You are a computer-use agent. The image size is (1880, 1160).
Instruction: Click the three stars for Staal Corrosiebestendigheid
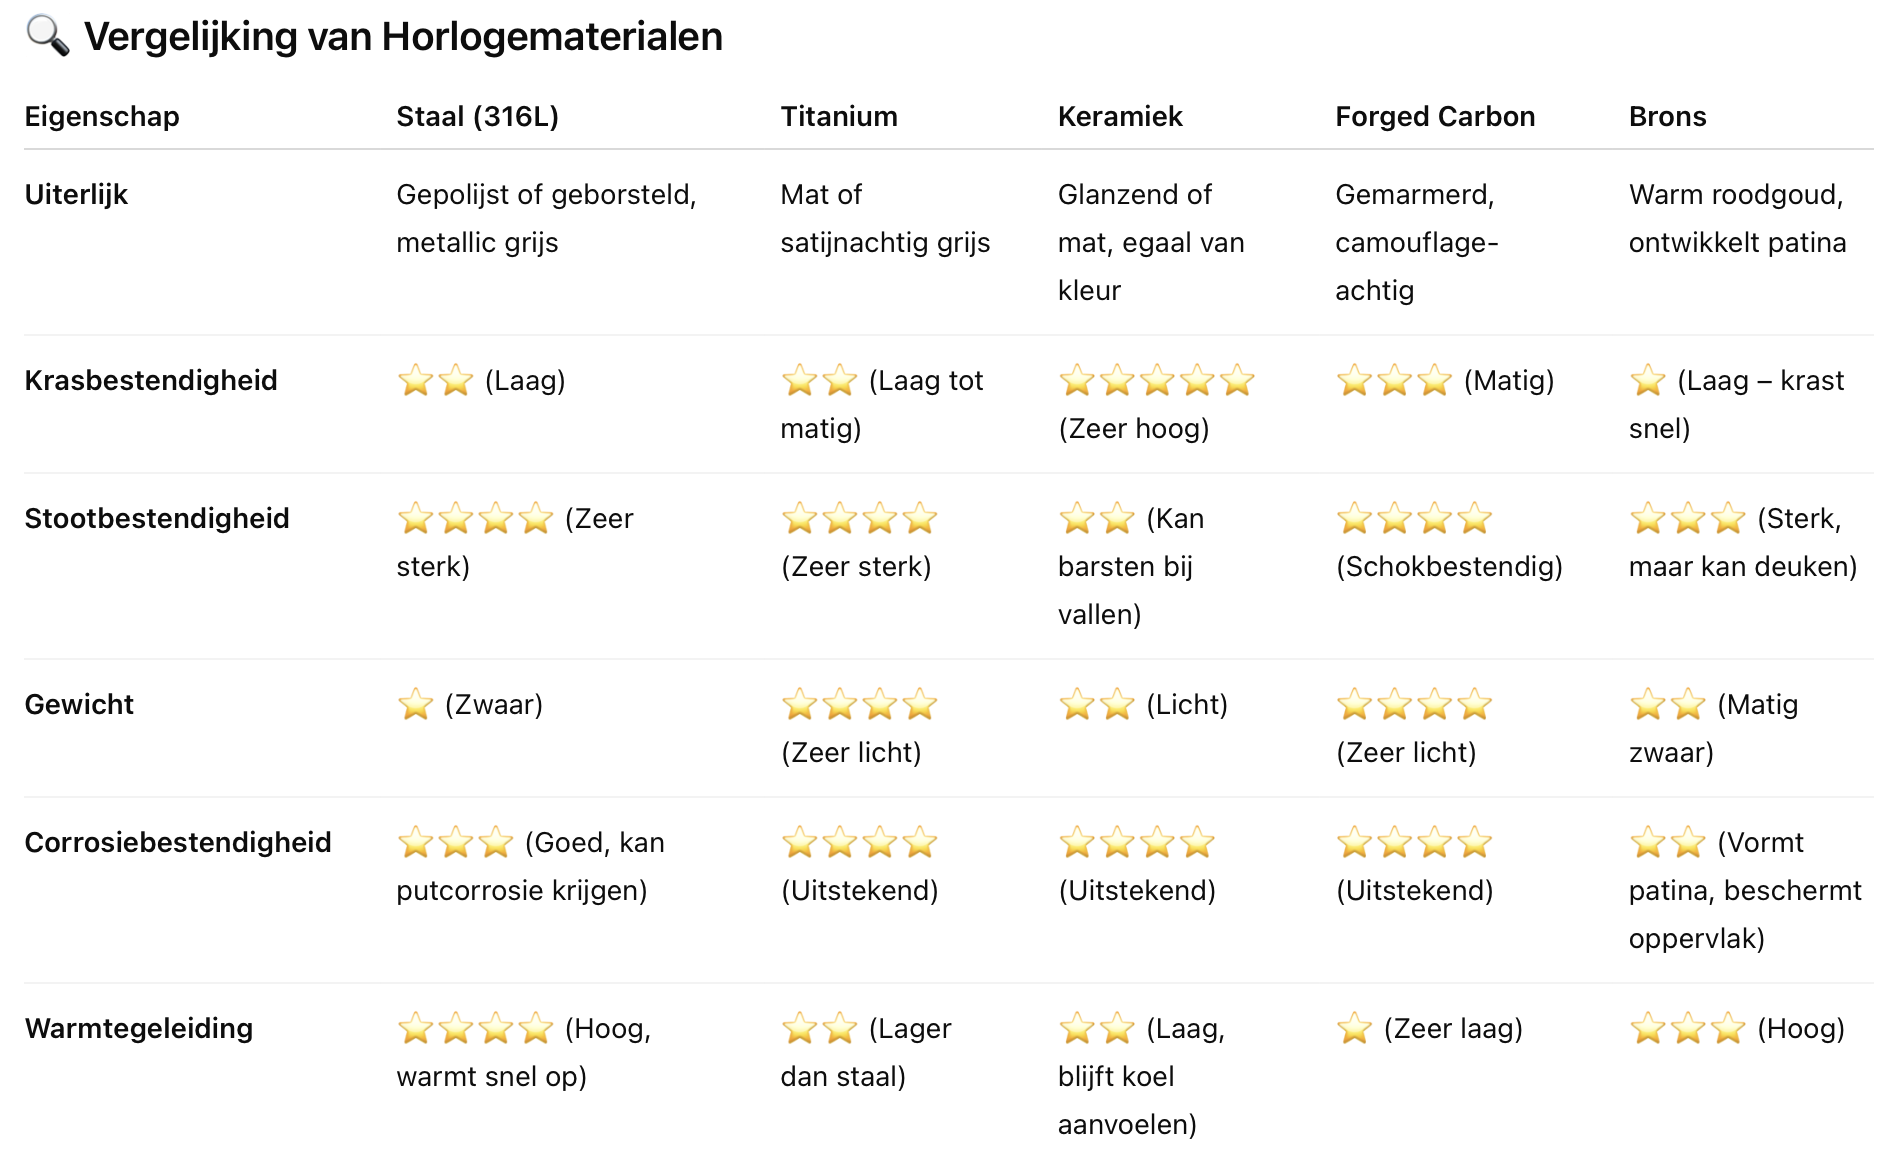point(455,843)
